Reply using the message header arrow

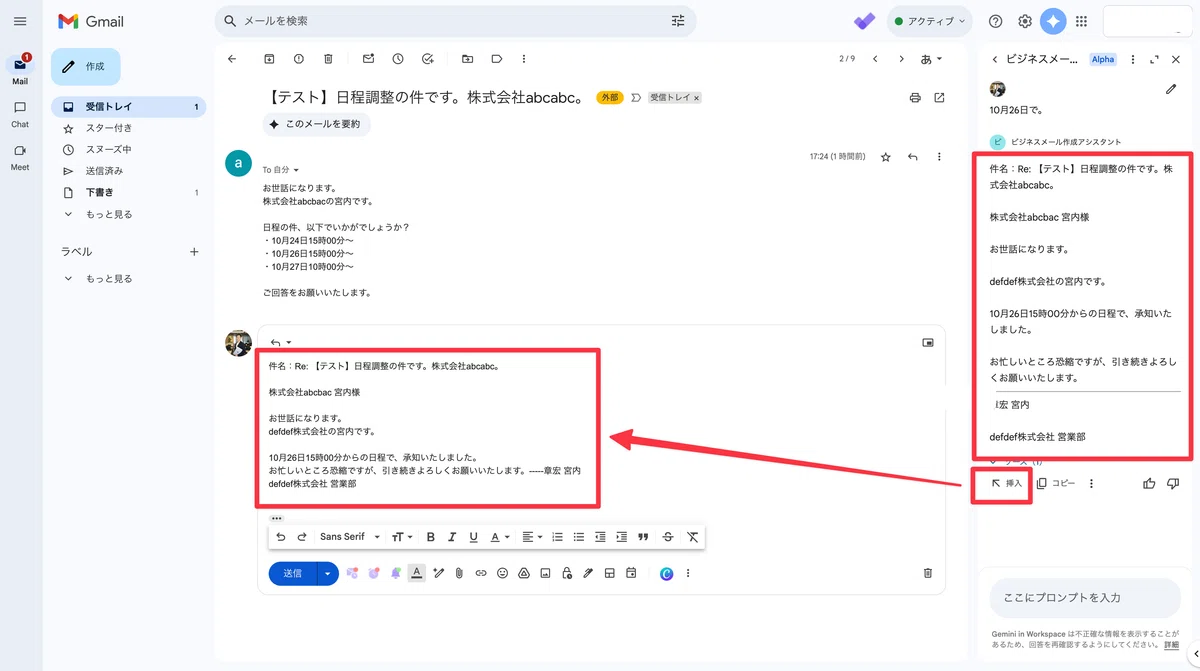[x=912, y=157]
